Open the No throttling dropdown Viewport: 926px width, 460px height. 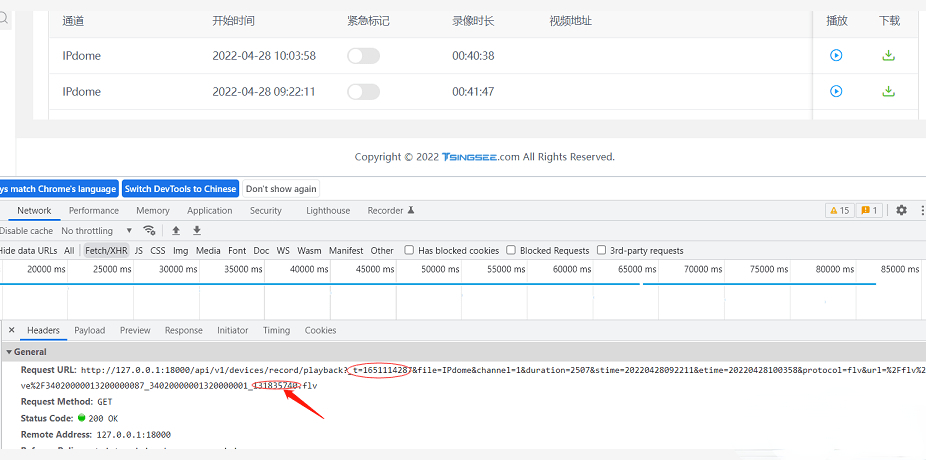[x=97, y=231]
